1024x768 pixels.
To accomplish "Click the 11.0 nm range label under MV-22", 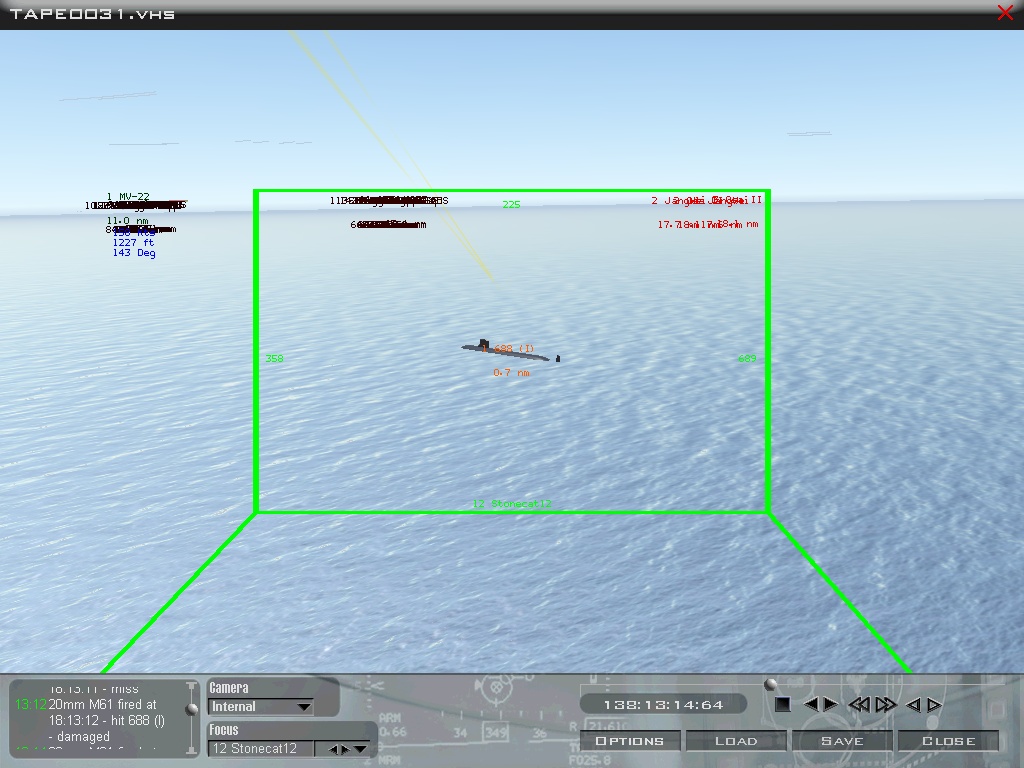I will [127, 221].
